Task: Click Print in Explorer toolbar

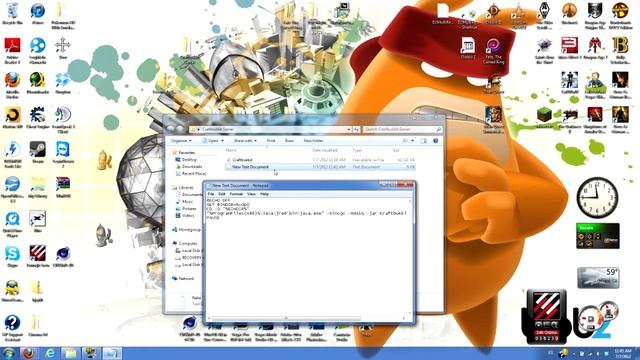Action: 271,140
